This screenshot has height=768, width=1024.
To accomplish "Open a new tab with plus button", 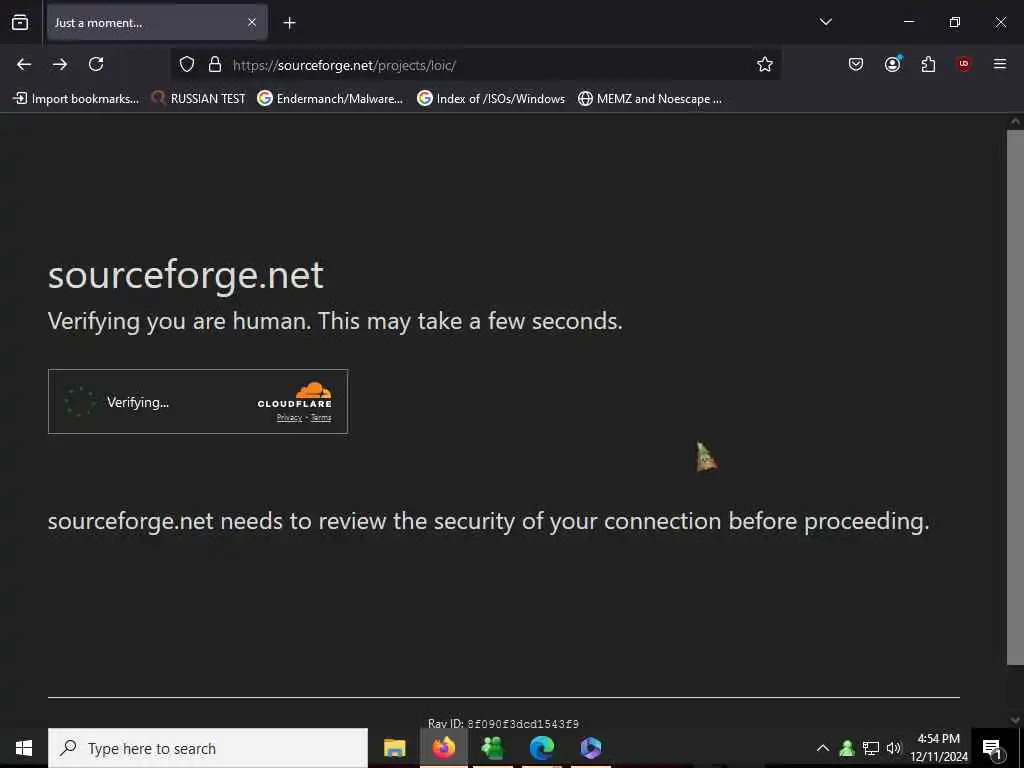I will click(x=289, y=23).
